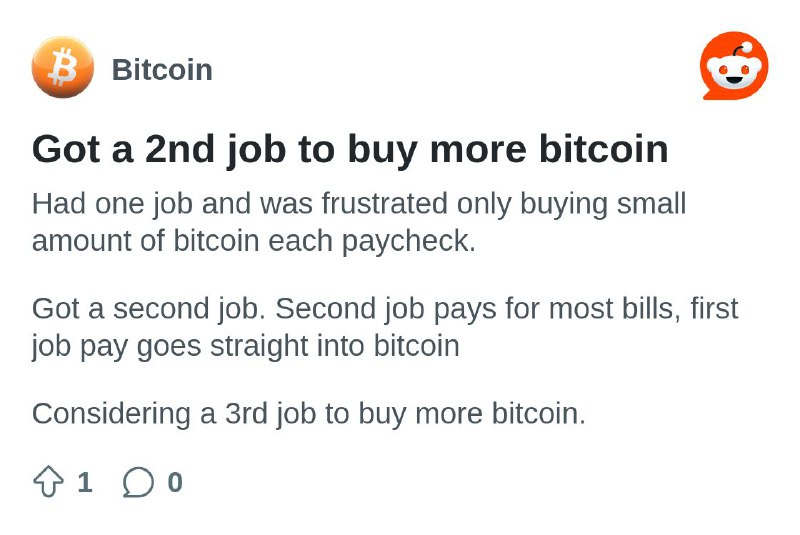
Task: Select the line starting 'Had one job and was frustrated'
Action: pyautogui.click(x=359, y=204)
